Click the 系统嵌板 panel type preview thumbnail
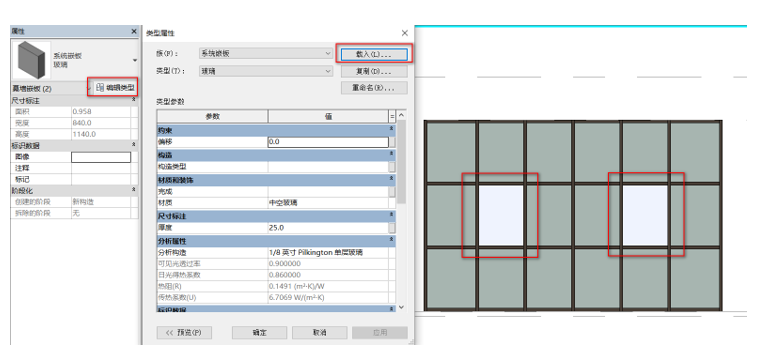 pyautogui.click(x=31, y=60)
